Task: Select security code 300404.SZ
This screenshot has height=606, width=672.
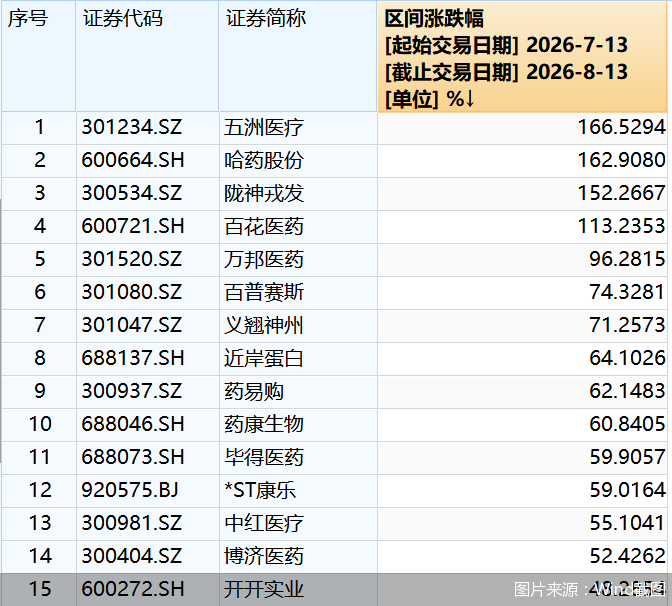Action: pyautogui.click(x=132, y=556)
